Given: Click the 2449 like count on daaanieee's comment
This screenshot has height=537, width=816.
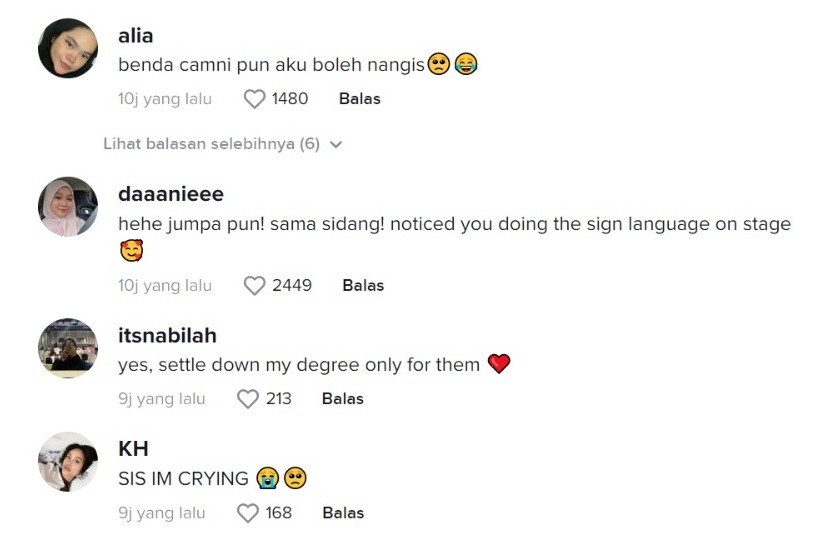Looking at the screenshot, I should (292, 286).
